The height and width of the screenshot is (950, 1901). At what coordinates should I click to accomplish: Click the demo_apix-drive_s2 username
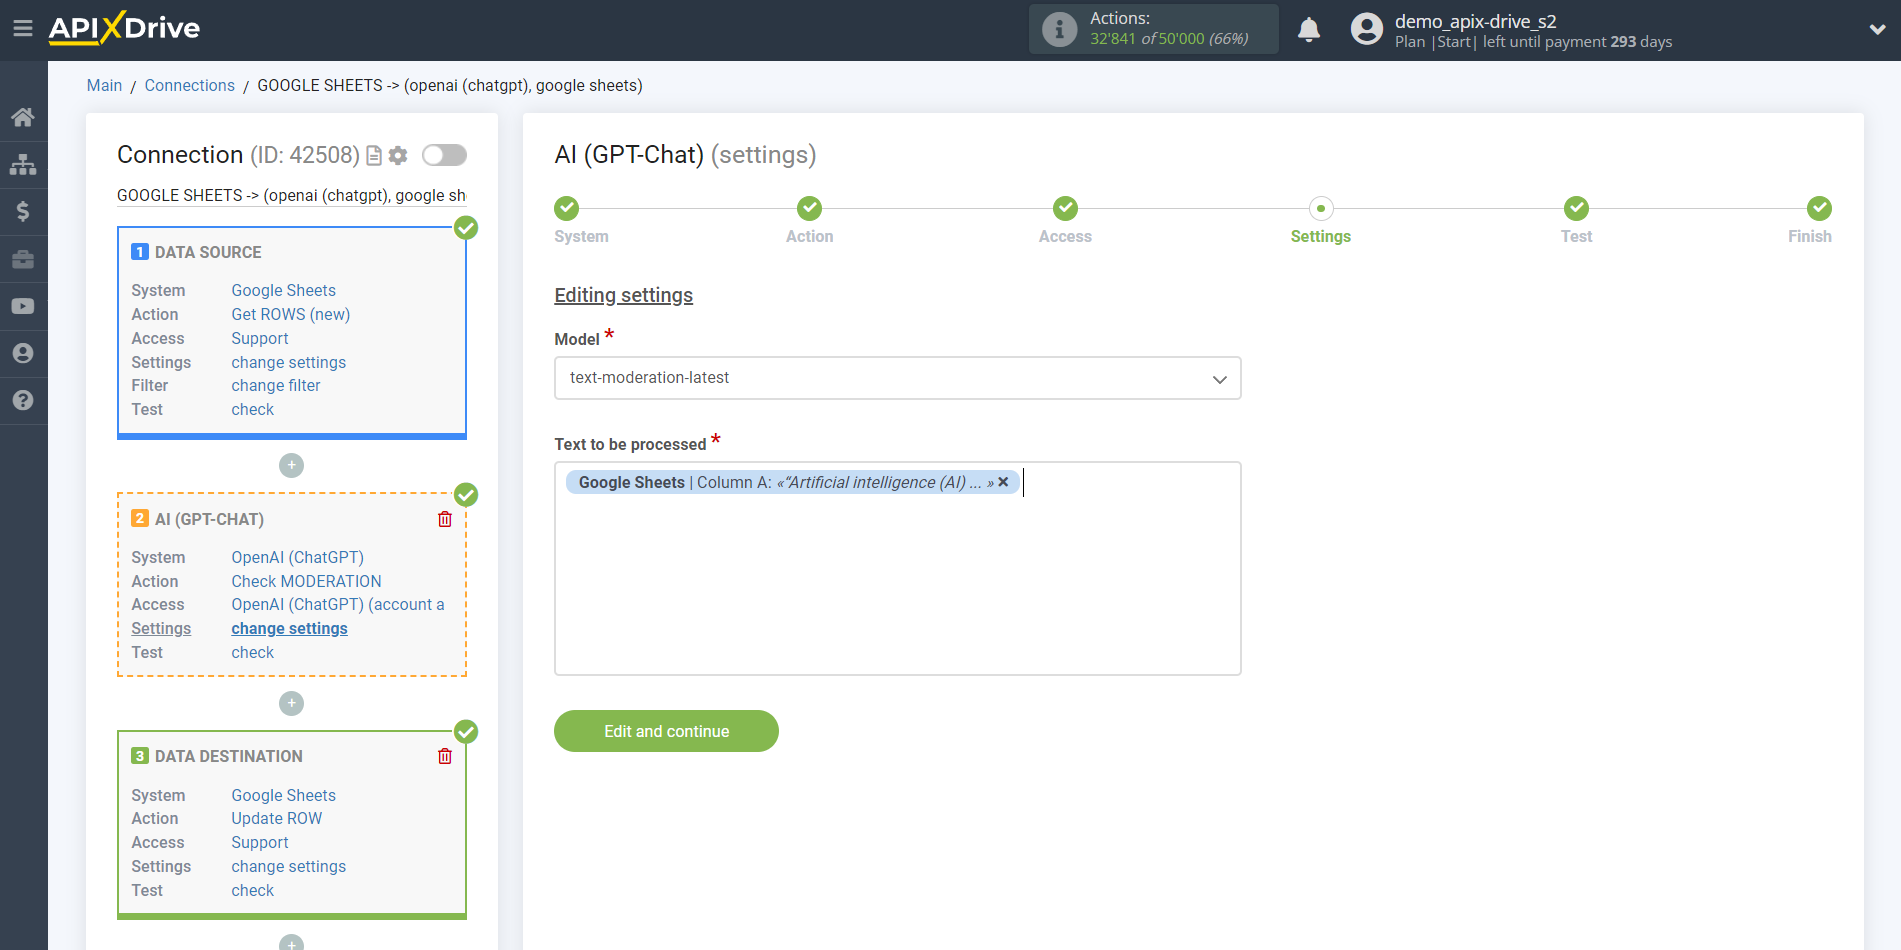(1475, 21)
